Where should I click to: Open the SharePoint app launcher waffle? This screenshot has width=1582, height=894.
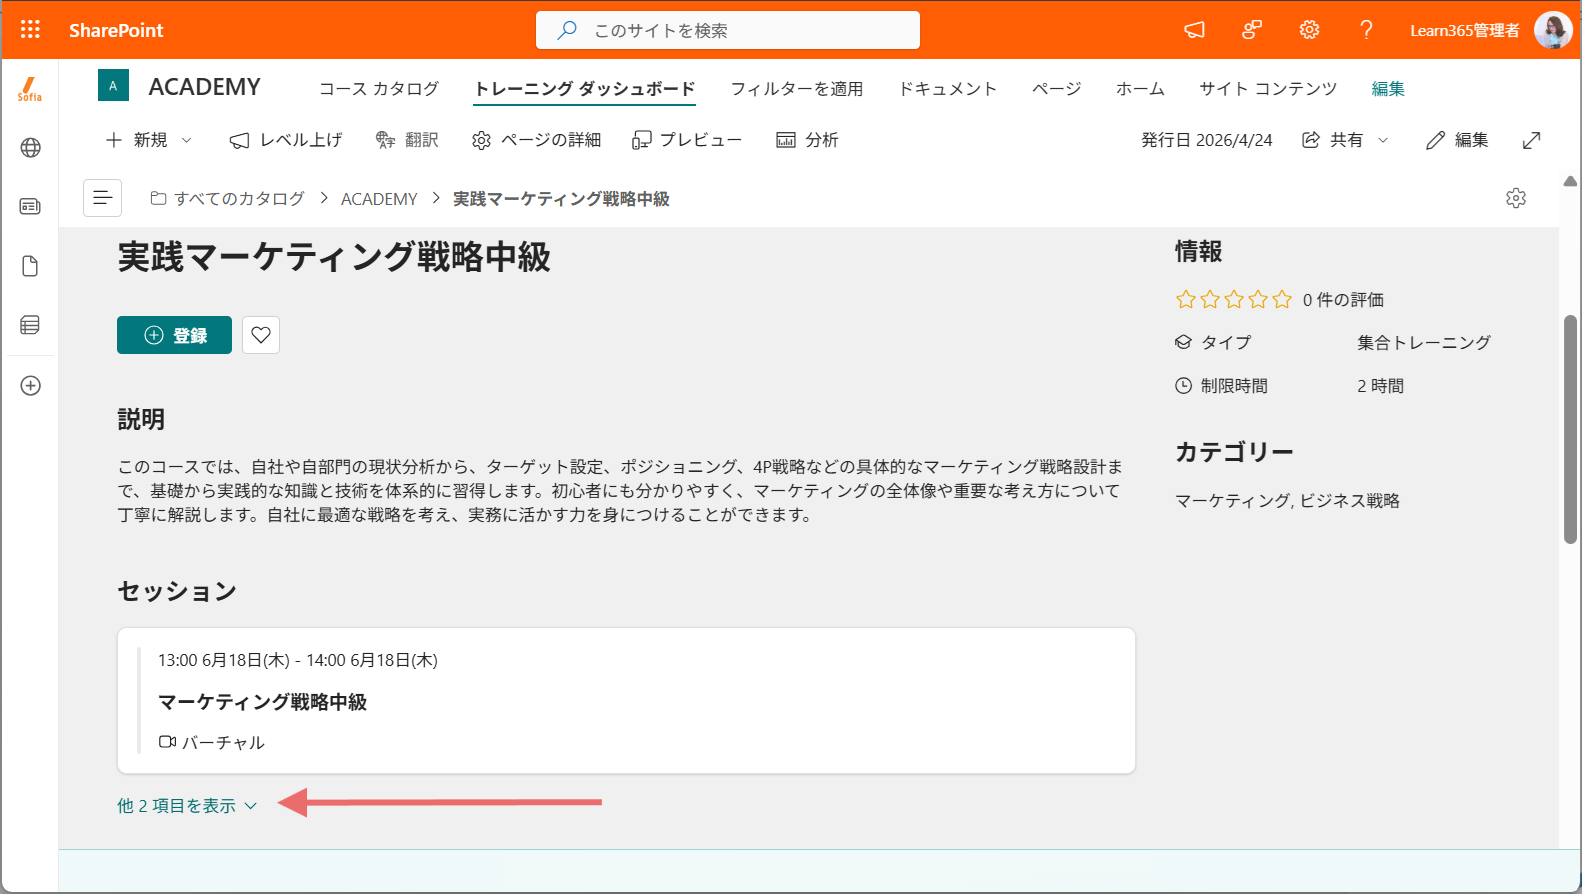[x=30, y=30]
